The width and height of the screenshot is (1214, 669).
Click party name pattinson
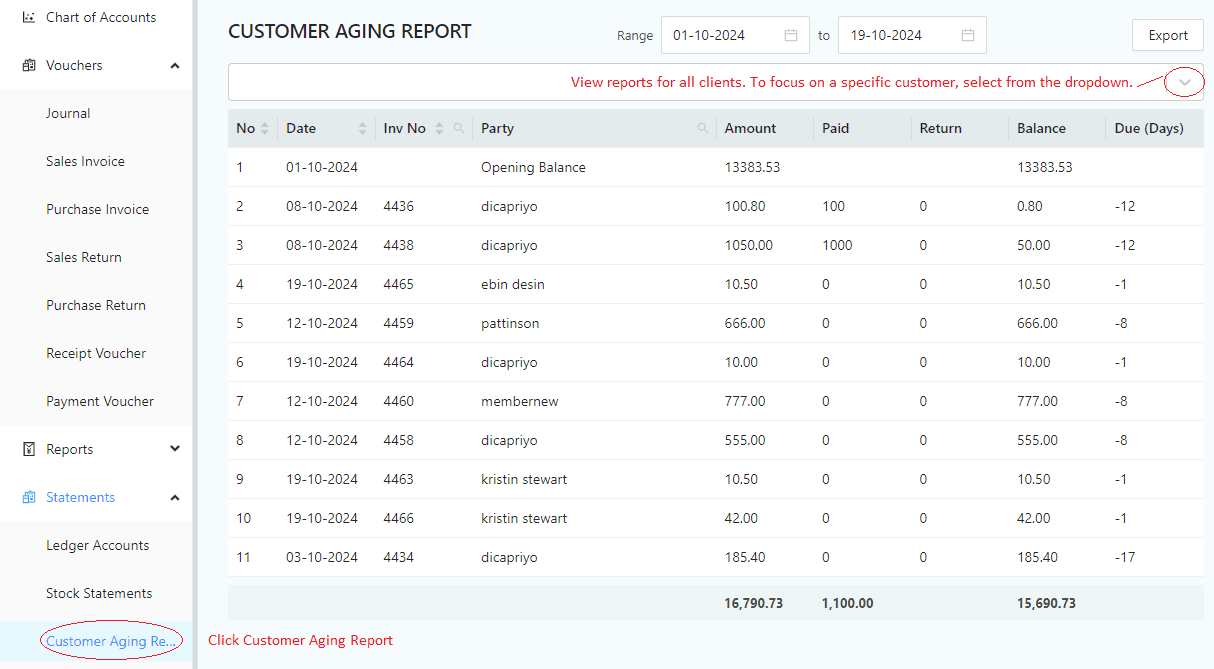coord(510,323)
